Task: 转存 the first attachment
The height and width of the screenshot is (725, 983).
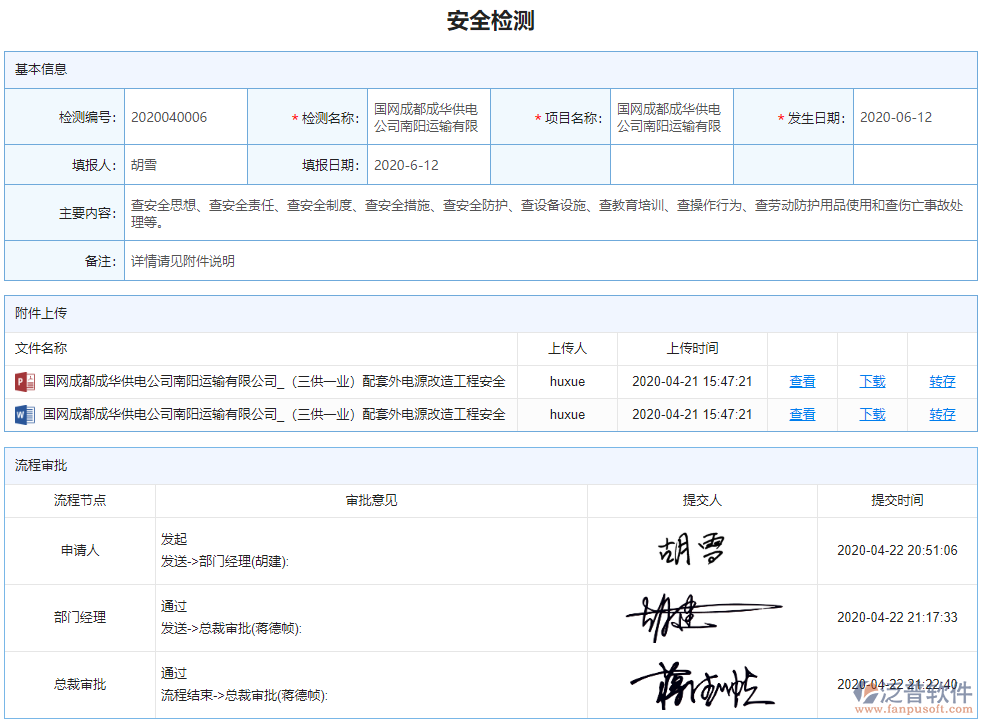Action: (x=941, y=381)
